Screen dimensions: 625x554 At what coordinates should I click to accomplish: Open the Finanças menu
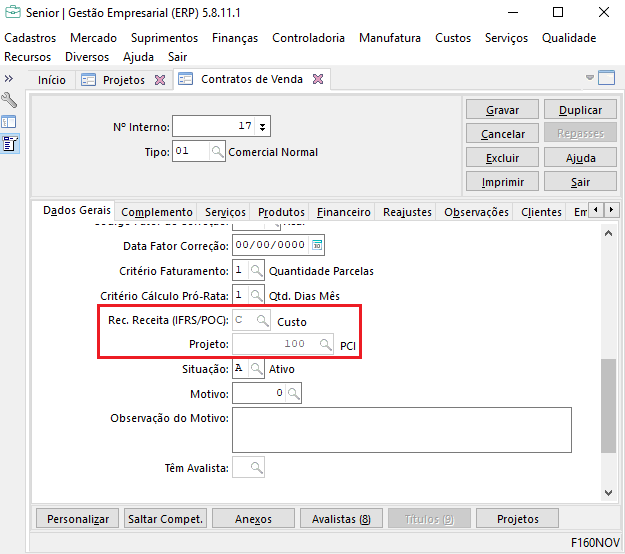(x=235, y=38)
